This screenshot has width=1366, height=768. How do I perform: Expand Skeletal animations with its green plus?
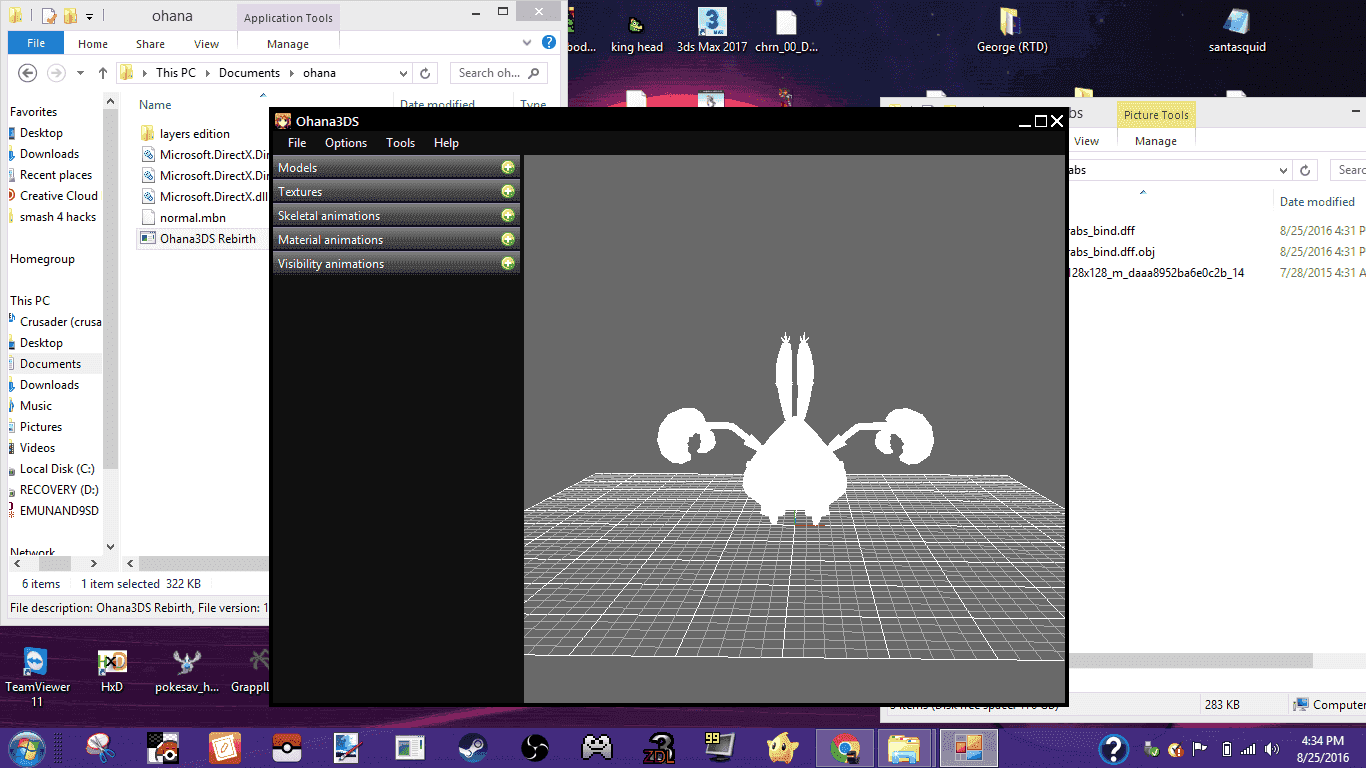[x=508, y=216]
